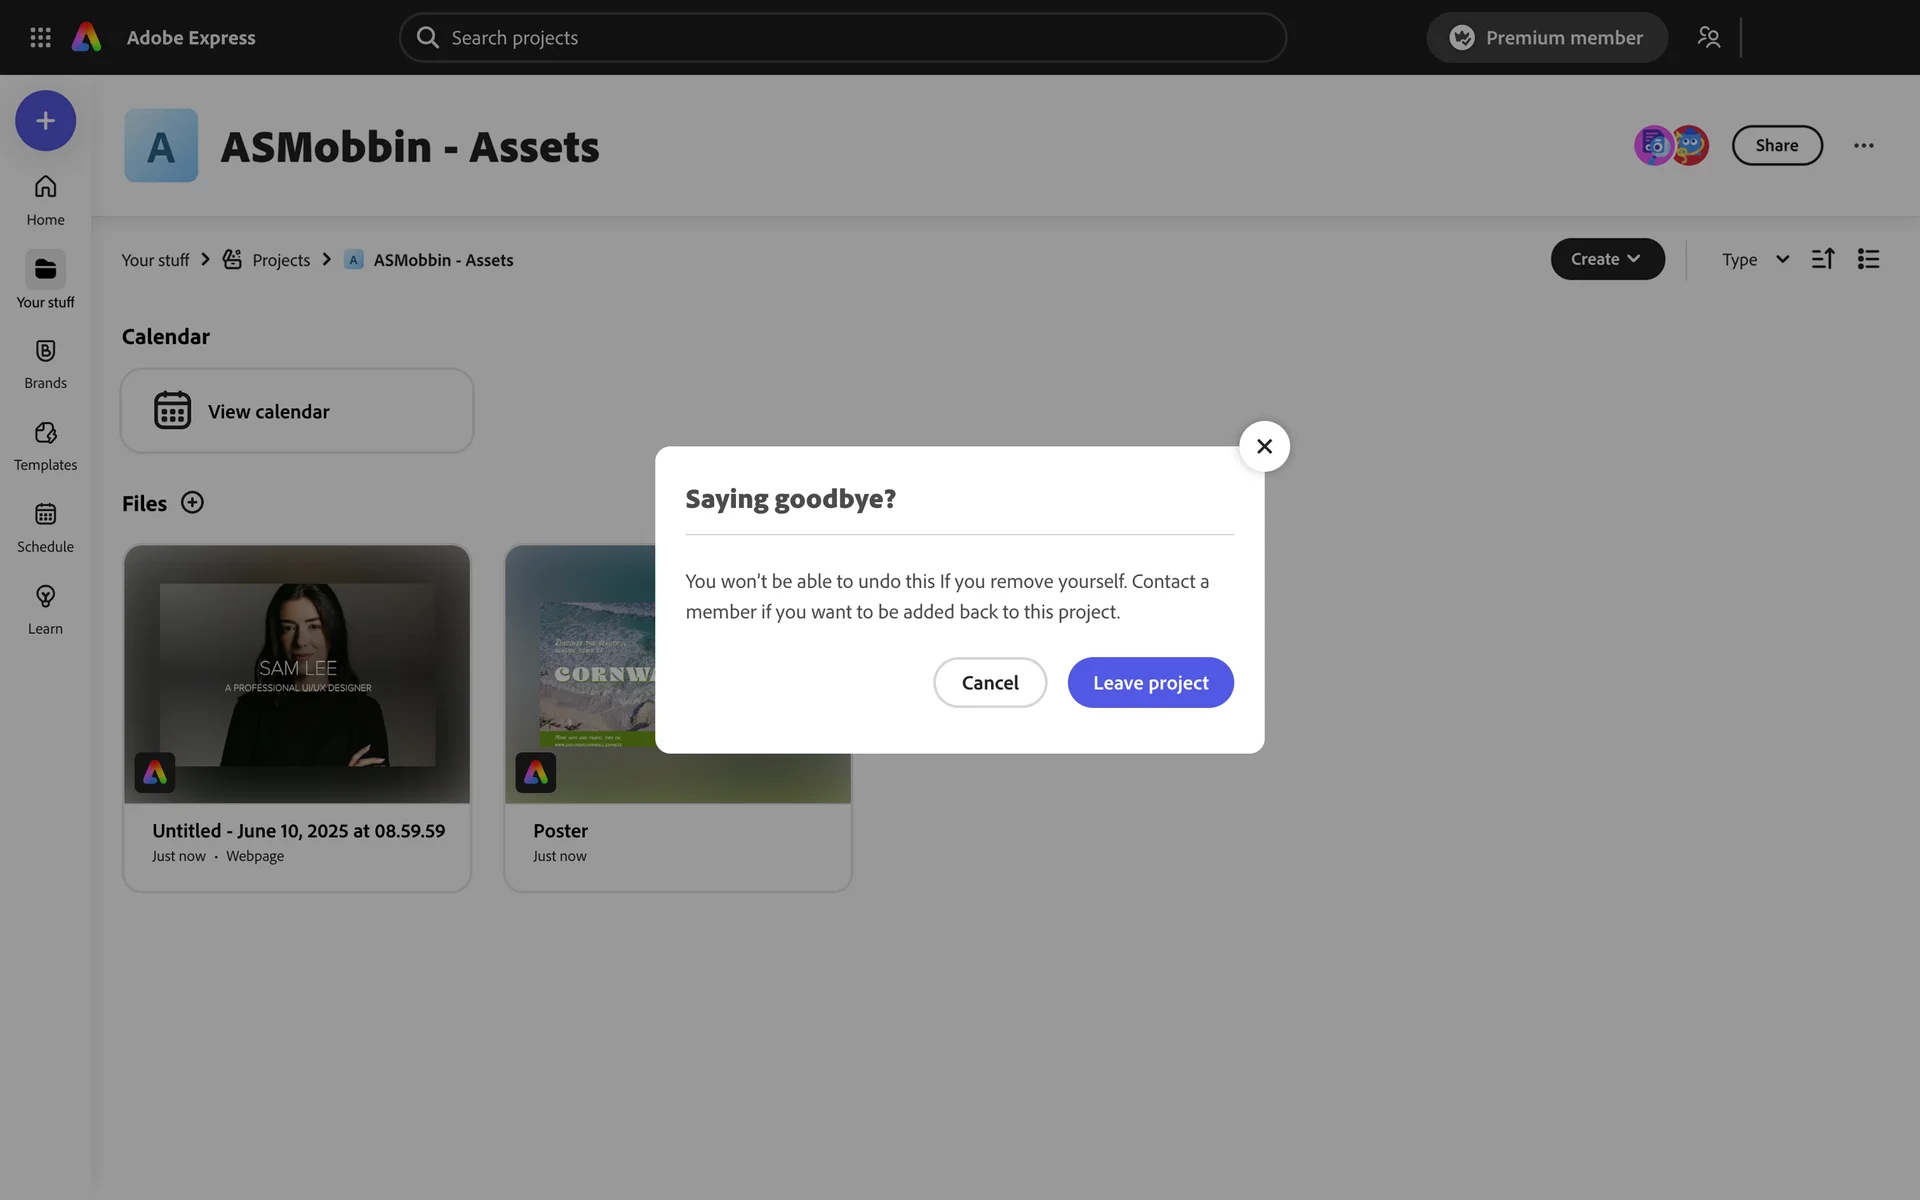Navigate to Your stuff breadcrumb

click(155, 260)
